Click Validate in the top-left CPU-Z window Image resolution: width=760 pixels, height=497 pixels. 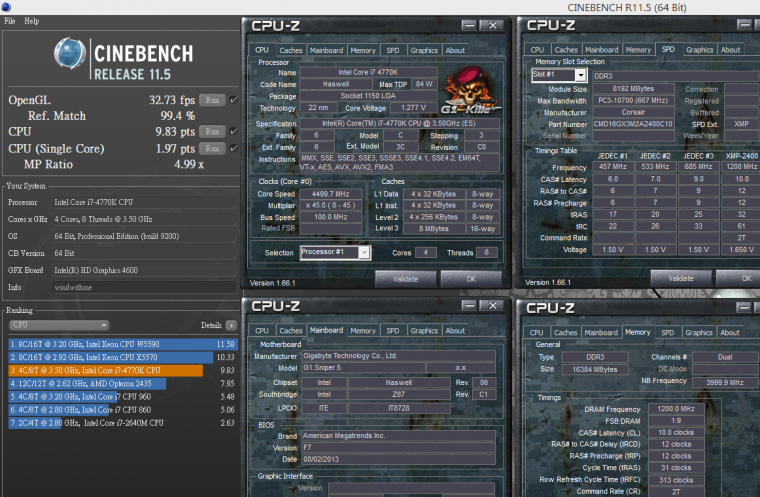405,279
